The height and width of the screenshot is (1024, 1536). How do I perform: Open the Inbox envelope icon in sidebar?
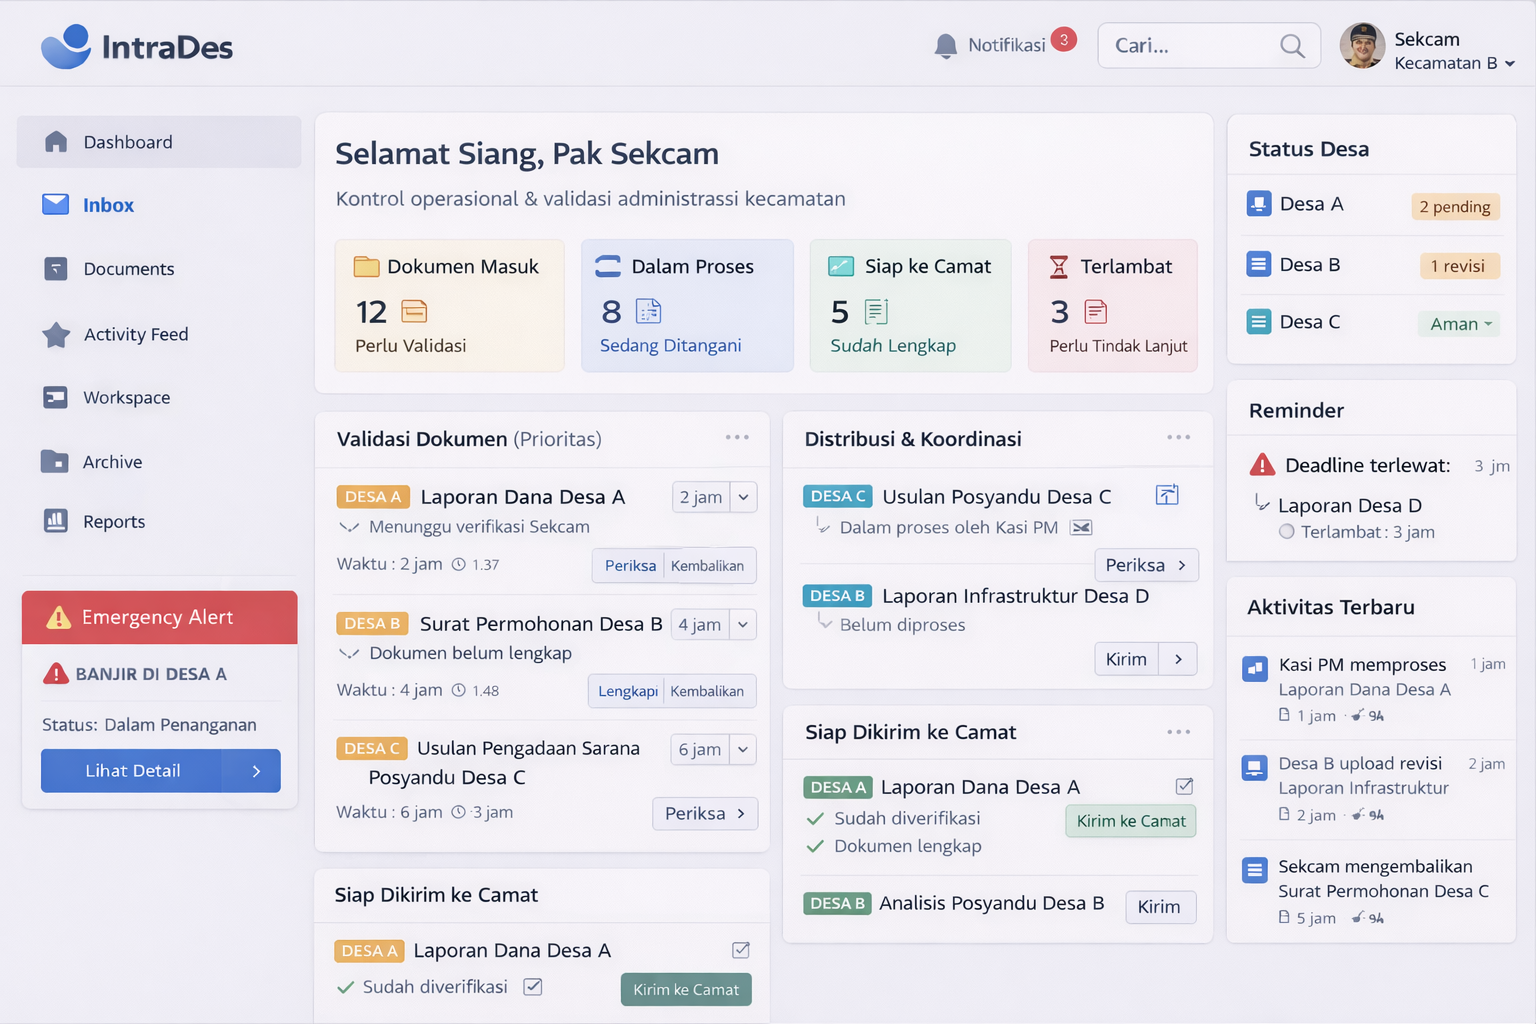click(x=56, y=205)
